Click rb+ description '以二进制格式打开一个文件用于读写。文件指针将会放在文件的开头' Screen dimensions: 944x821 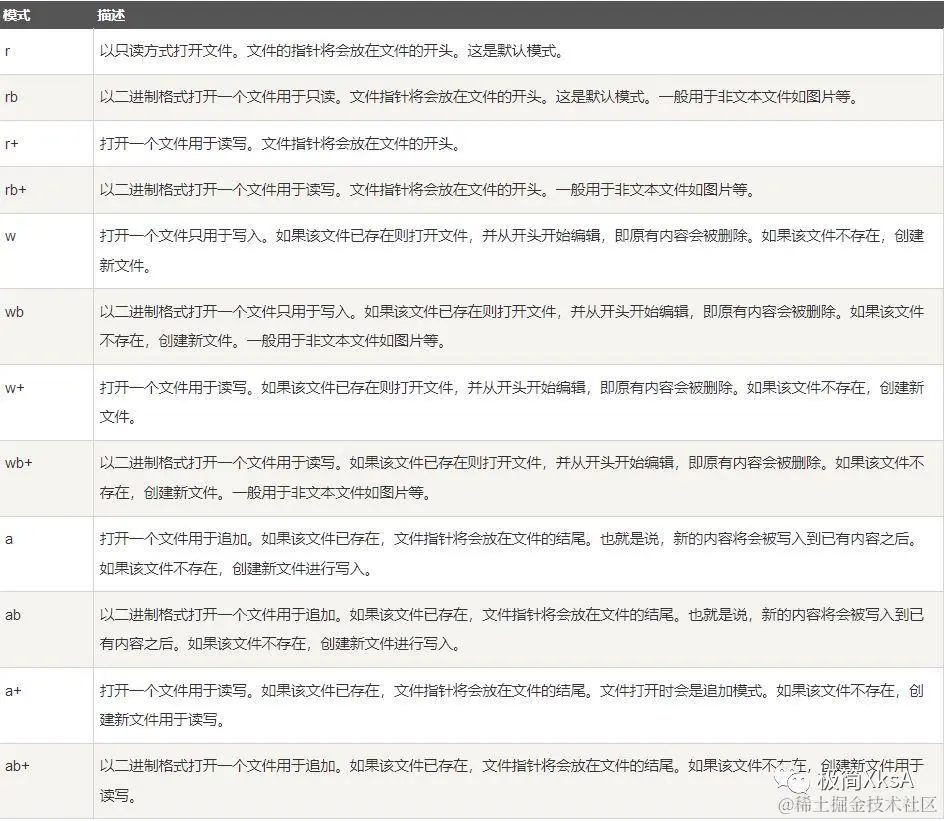427,190
